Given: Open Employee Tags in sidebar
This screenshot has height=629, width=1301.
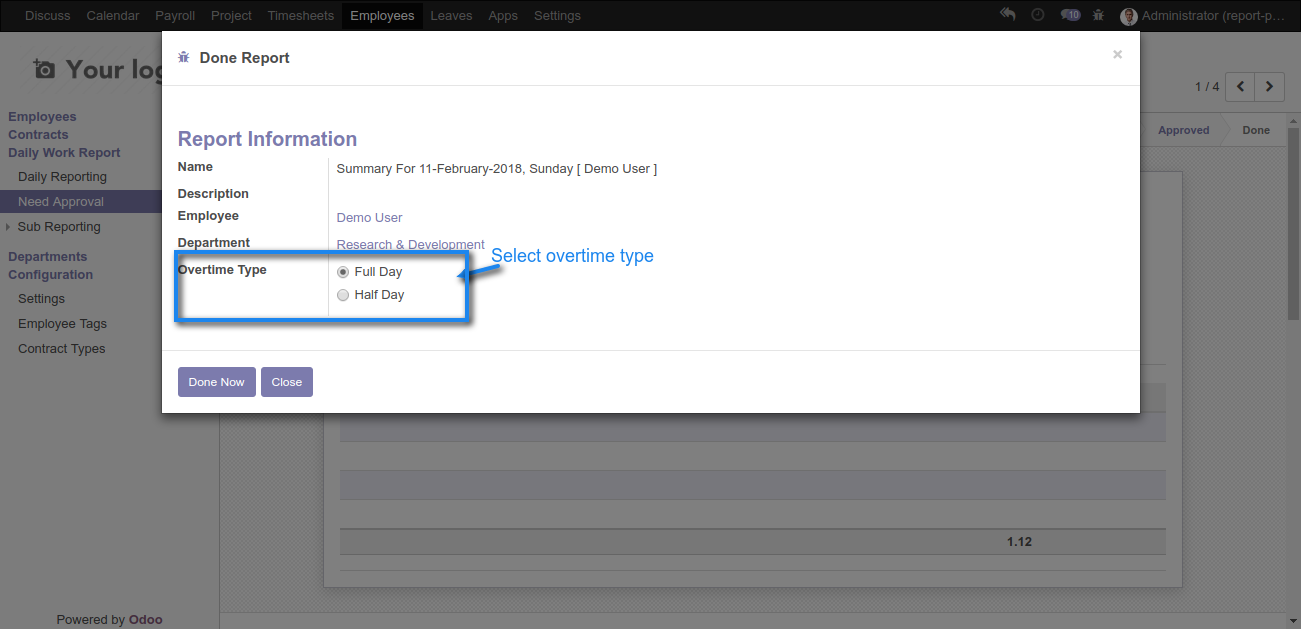Looking at the screenshot, I should (x=62, y=324).
